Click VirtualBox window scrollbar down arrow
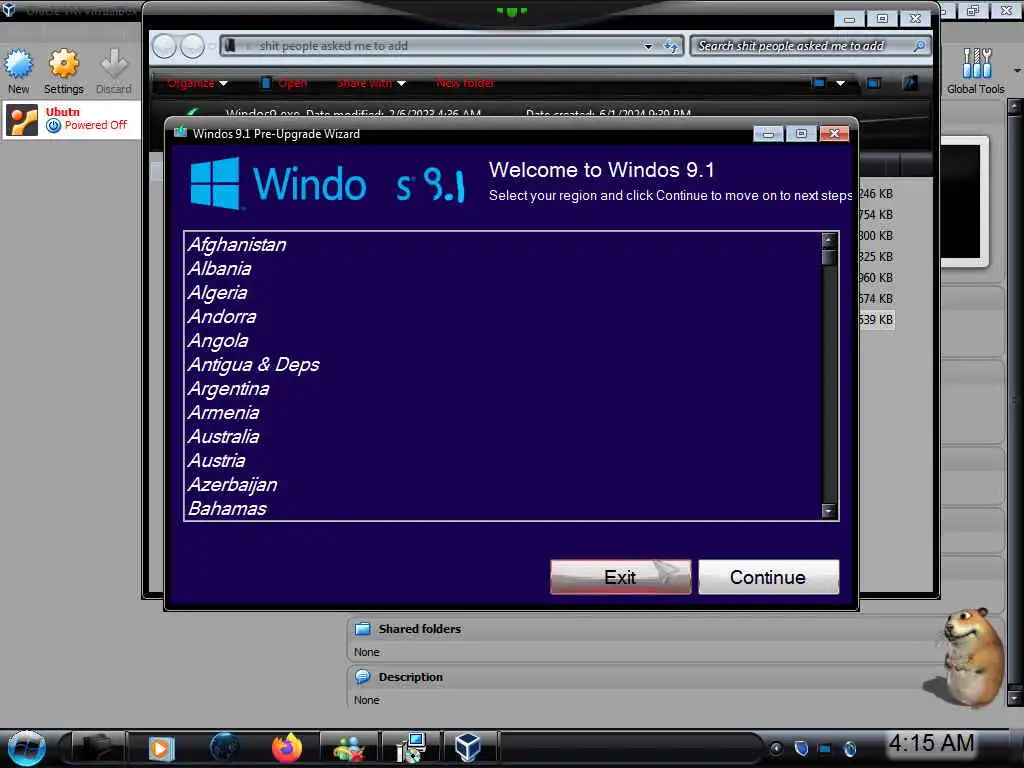 (x=1015, y=698)
